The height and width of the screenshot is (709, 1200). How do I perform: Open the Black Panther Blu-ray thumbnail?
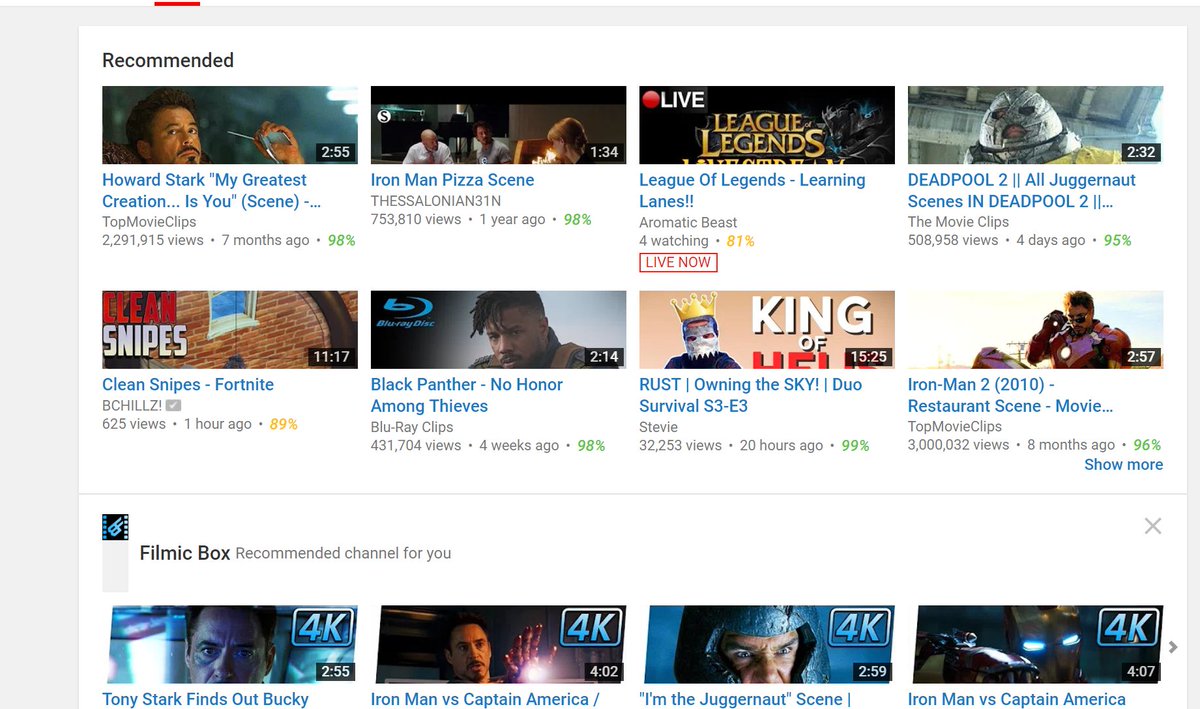click(x=498, y=330)
